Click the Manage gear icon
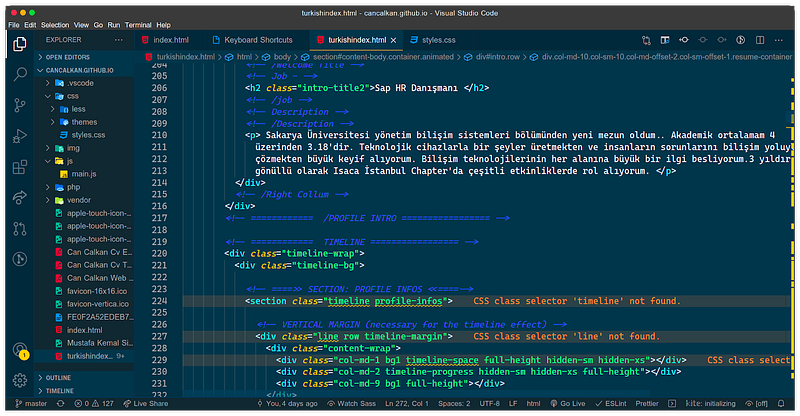 point(20,380)
